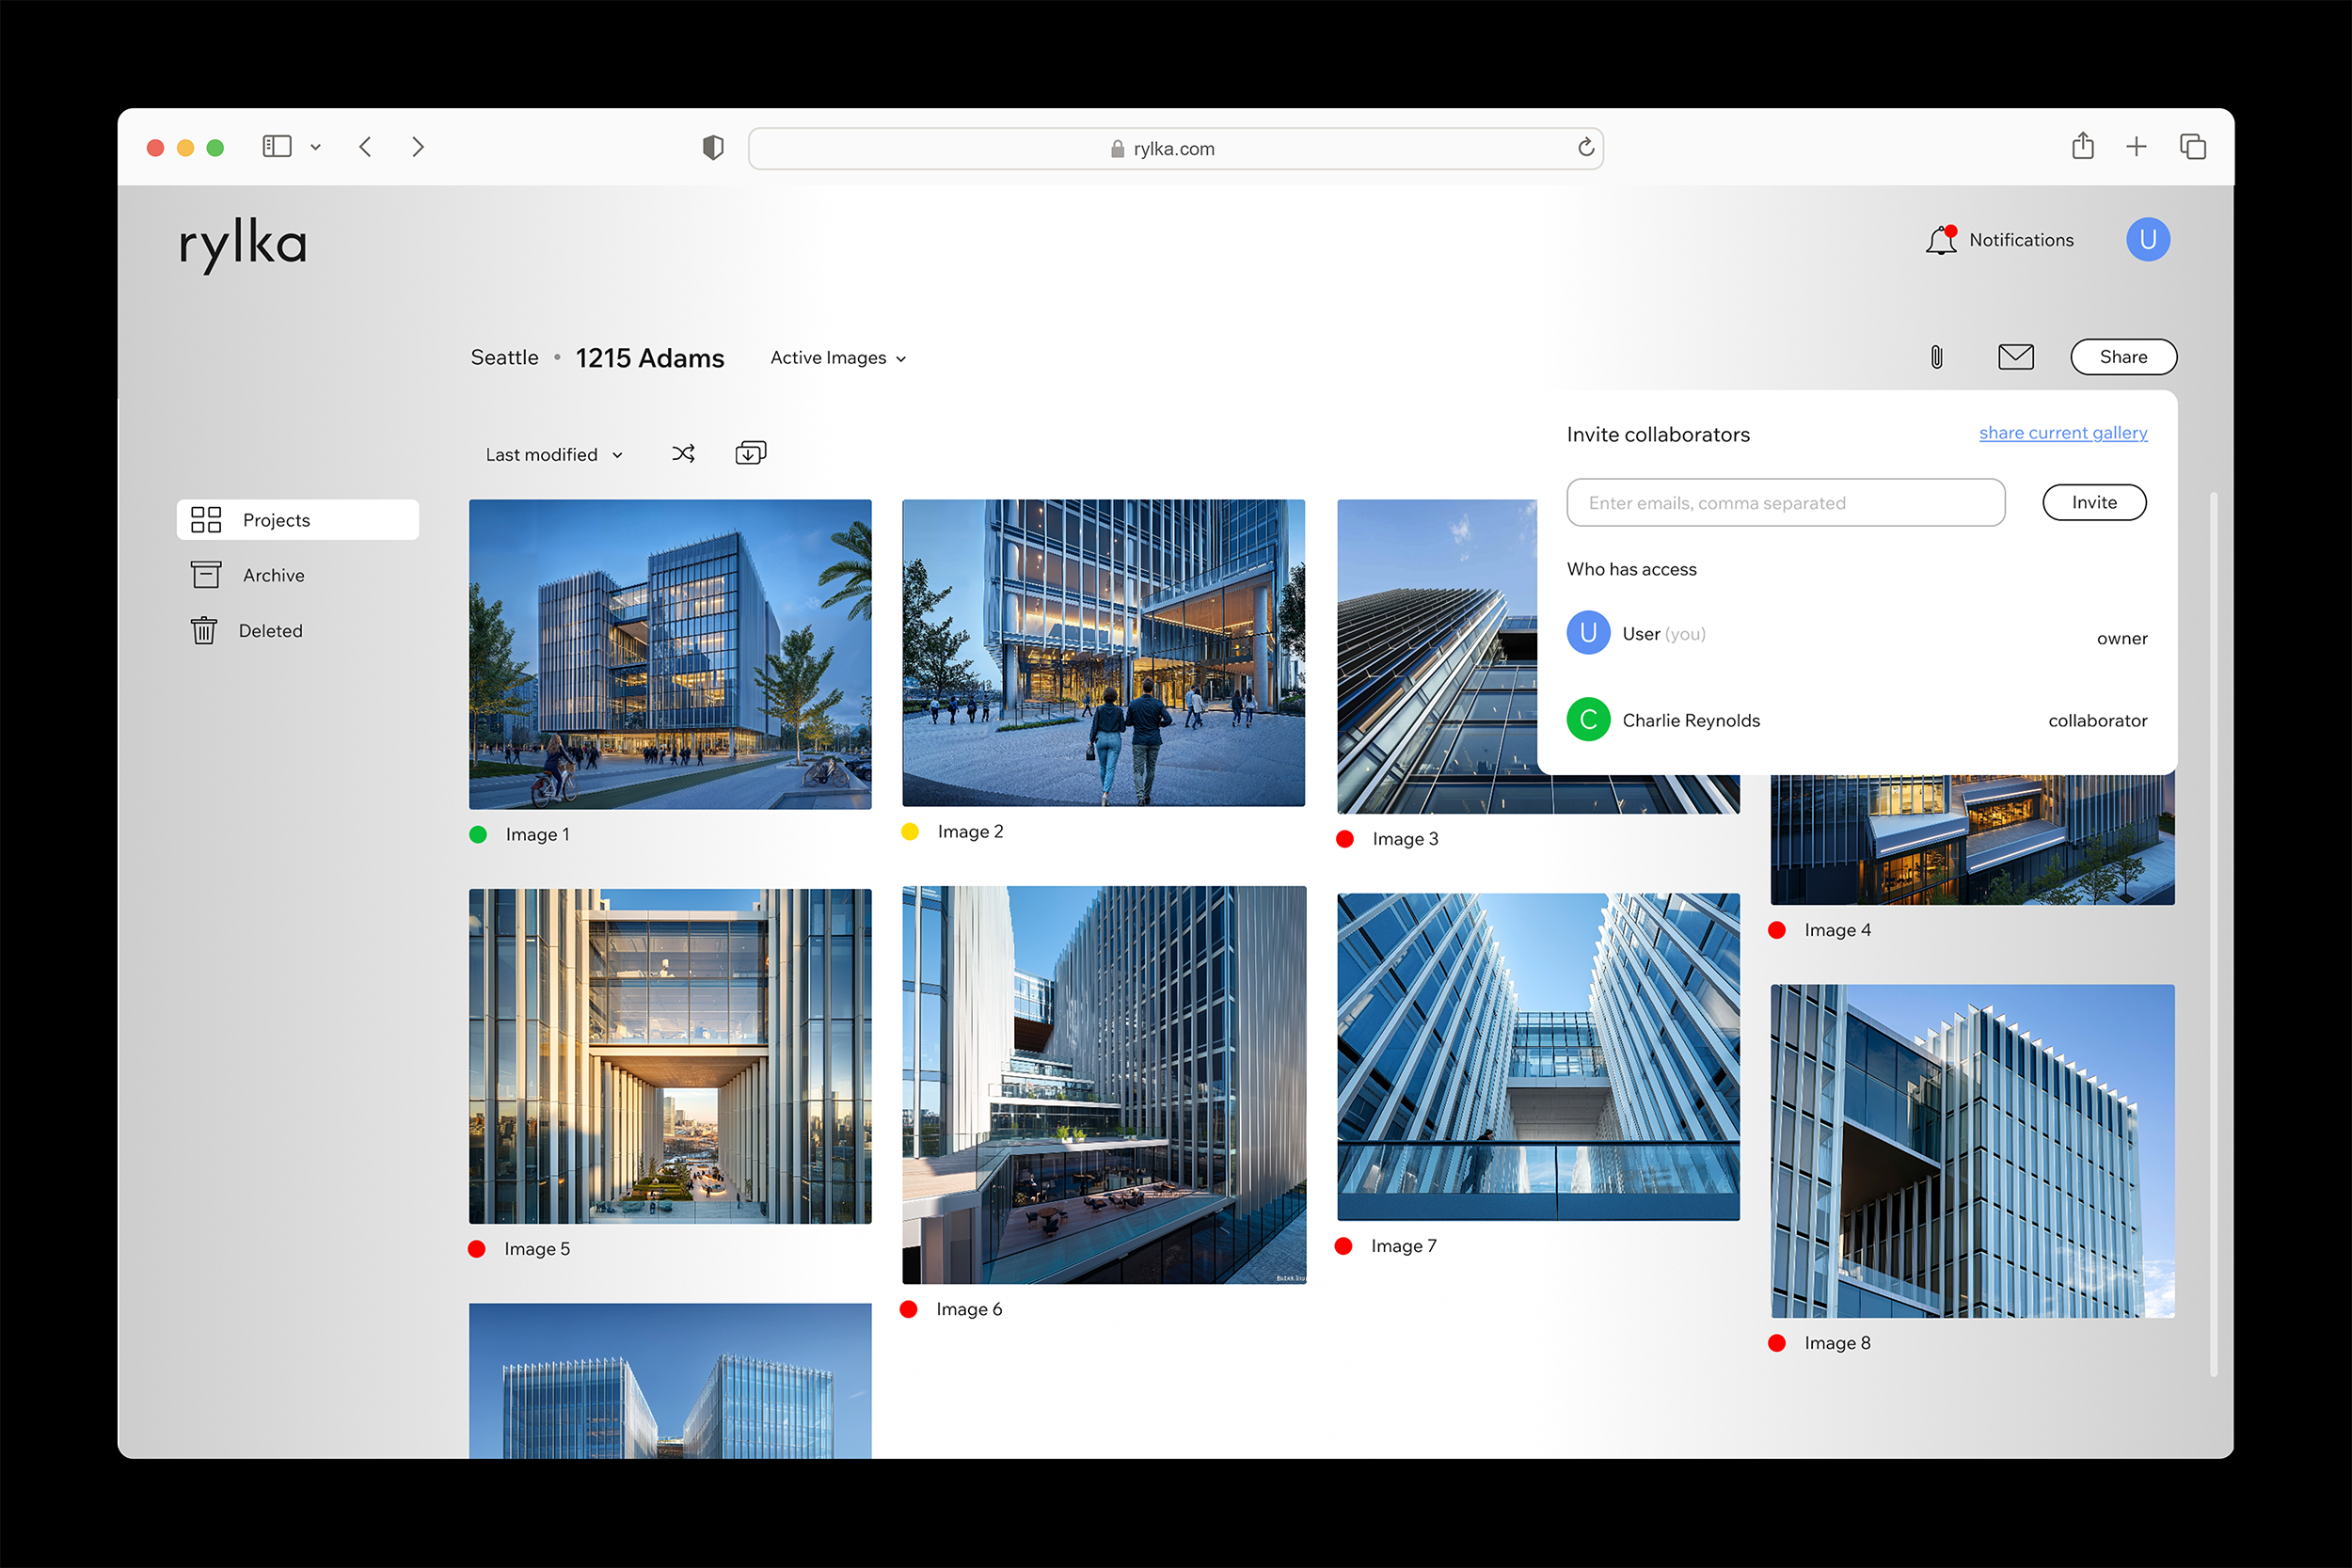2352x1568 pixels.
Task: Expand the sidebar chevron menu in toolbar
Action: point(316,147)
